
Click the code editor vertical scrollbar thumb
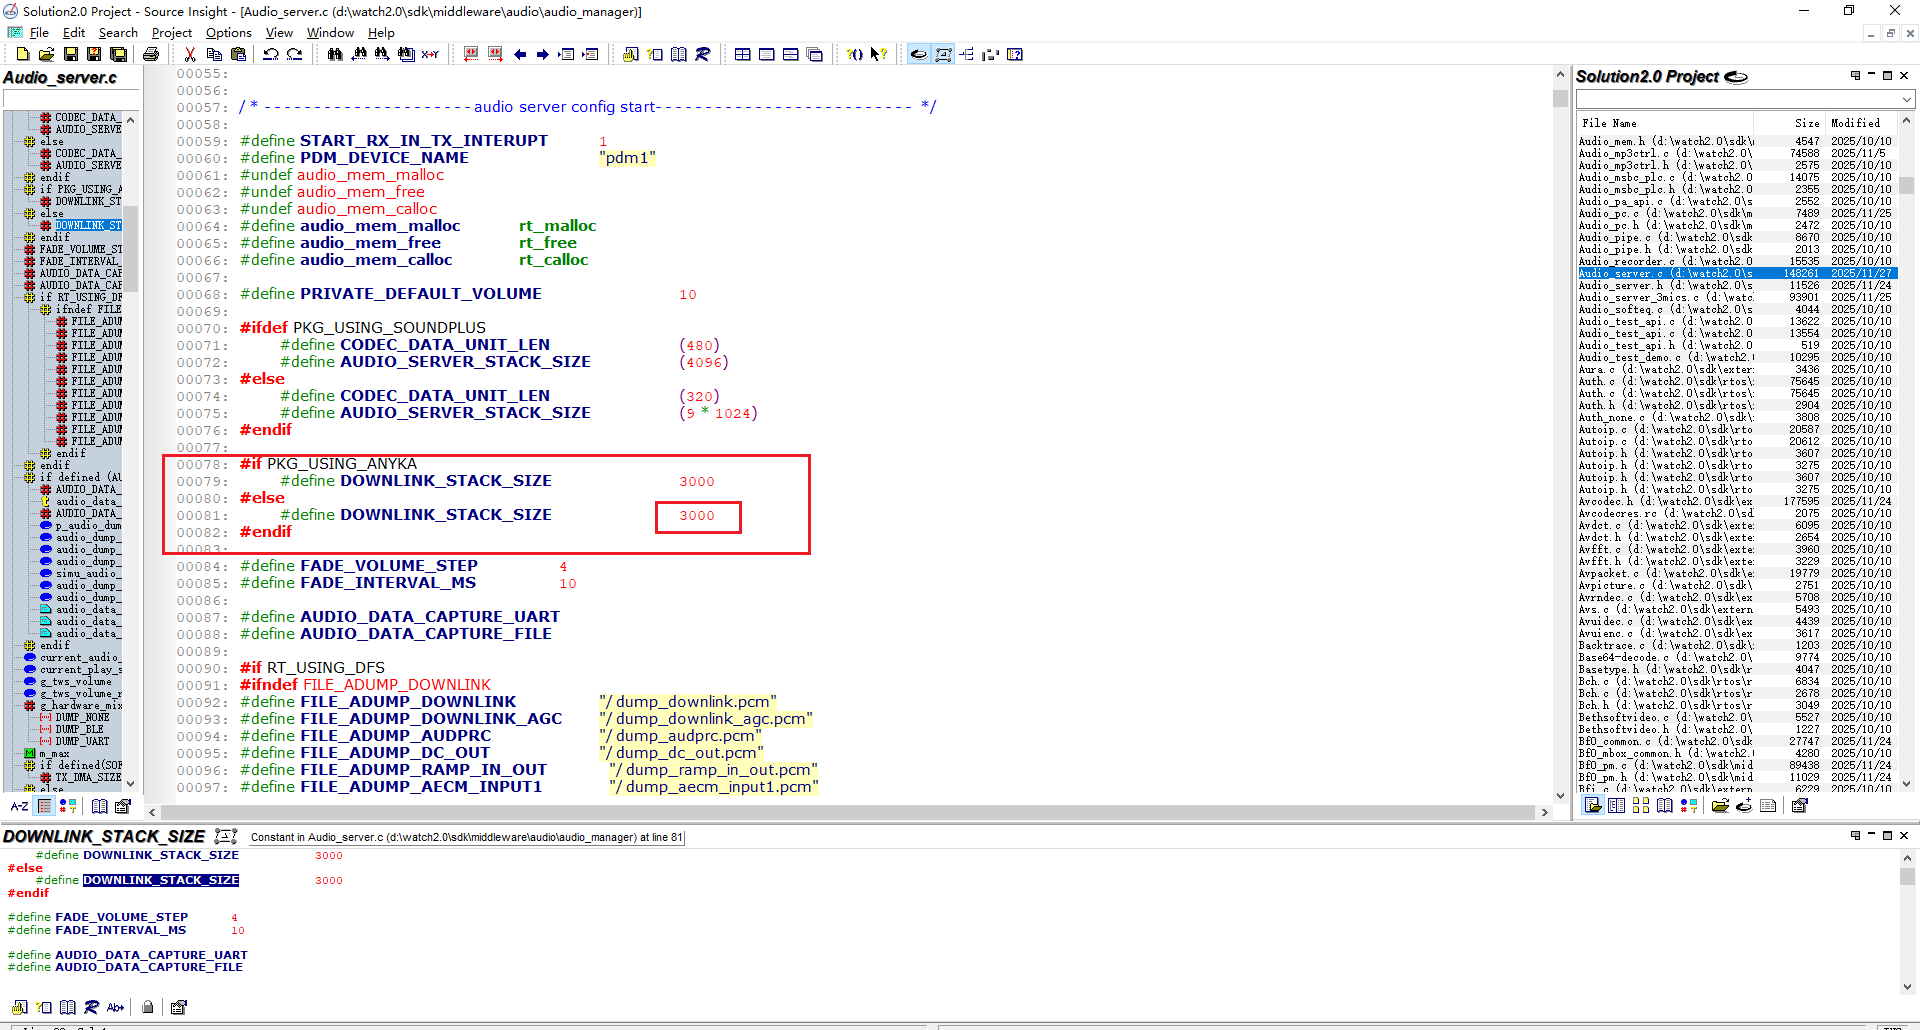point(1560,98)
